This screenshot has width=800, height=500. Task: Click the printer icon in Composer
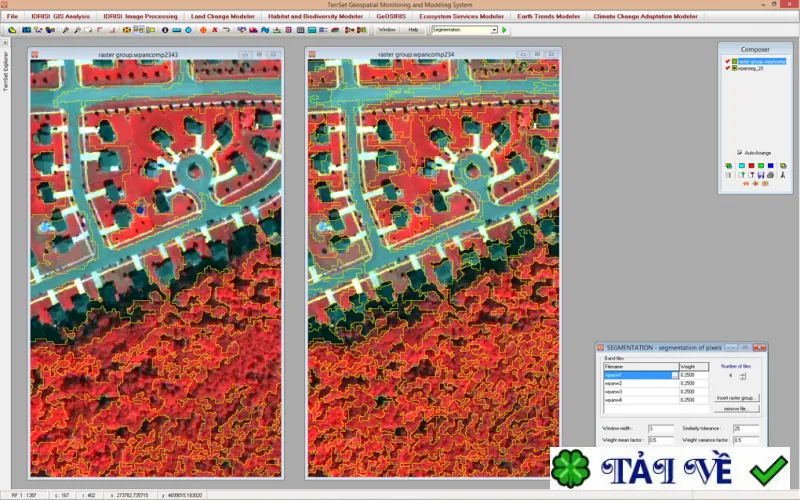(x=770, y=175)
